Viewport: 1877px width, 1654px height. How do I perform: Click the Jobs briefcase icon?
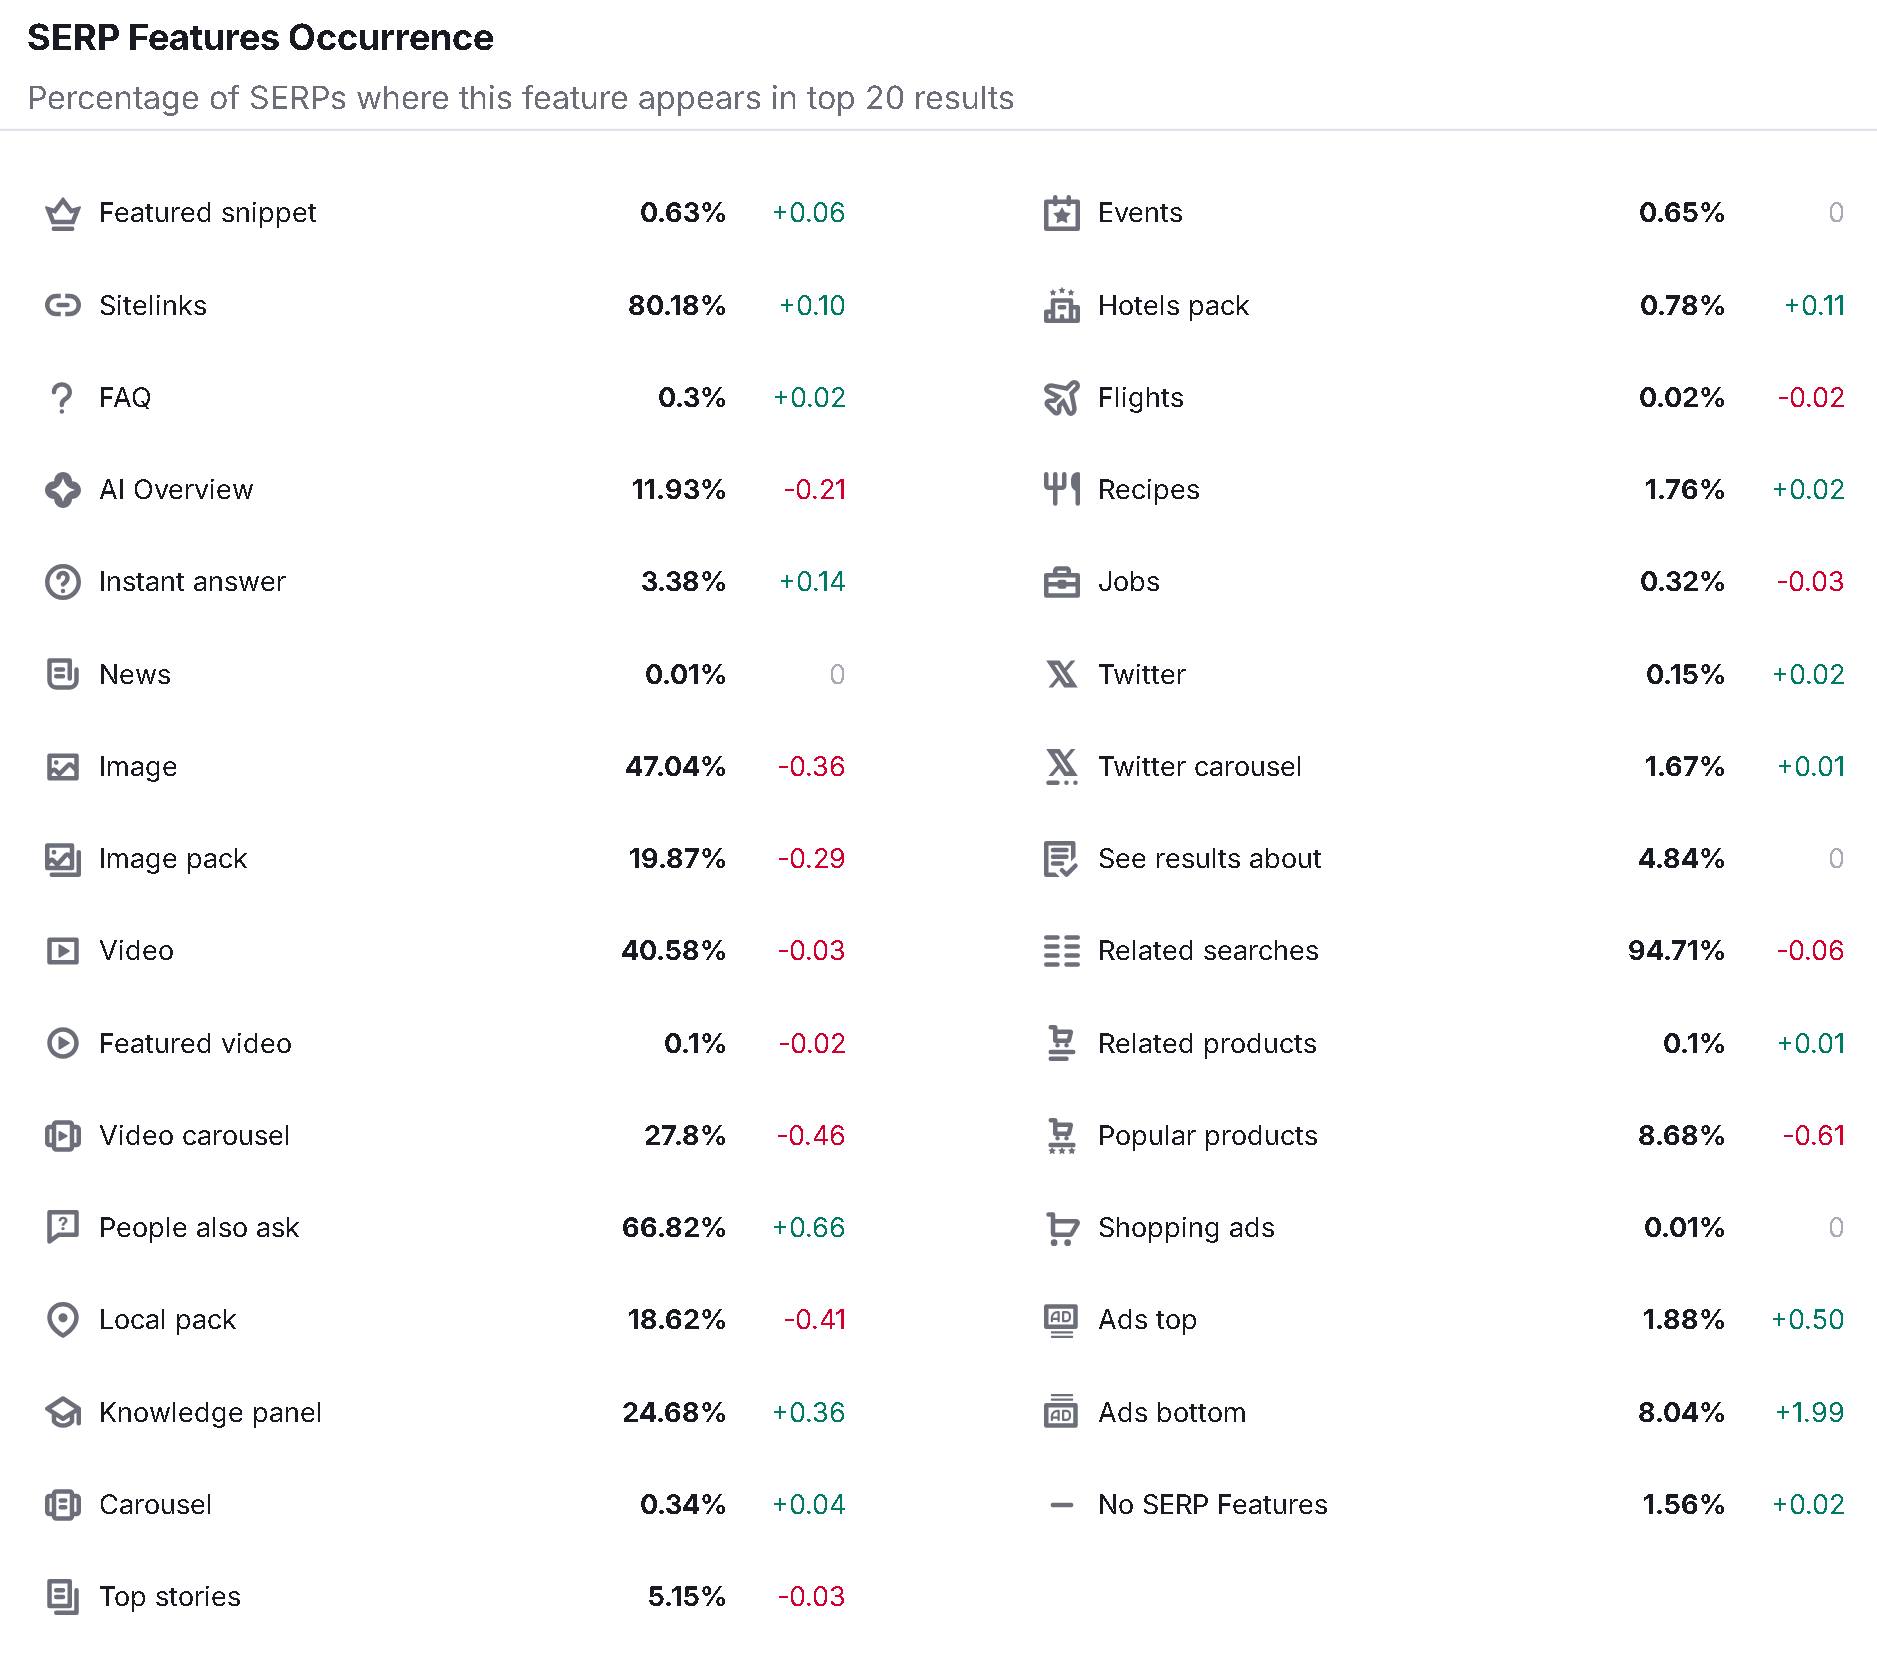(1061, 582)
